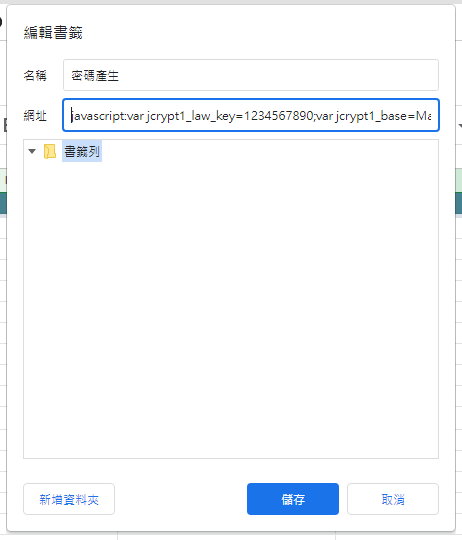Viewport: 462px width, 540px height.
Task: Place cursor on 密碼產生 text
Action: click(95, 75)
